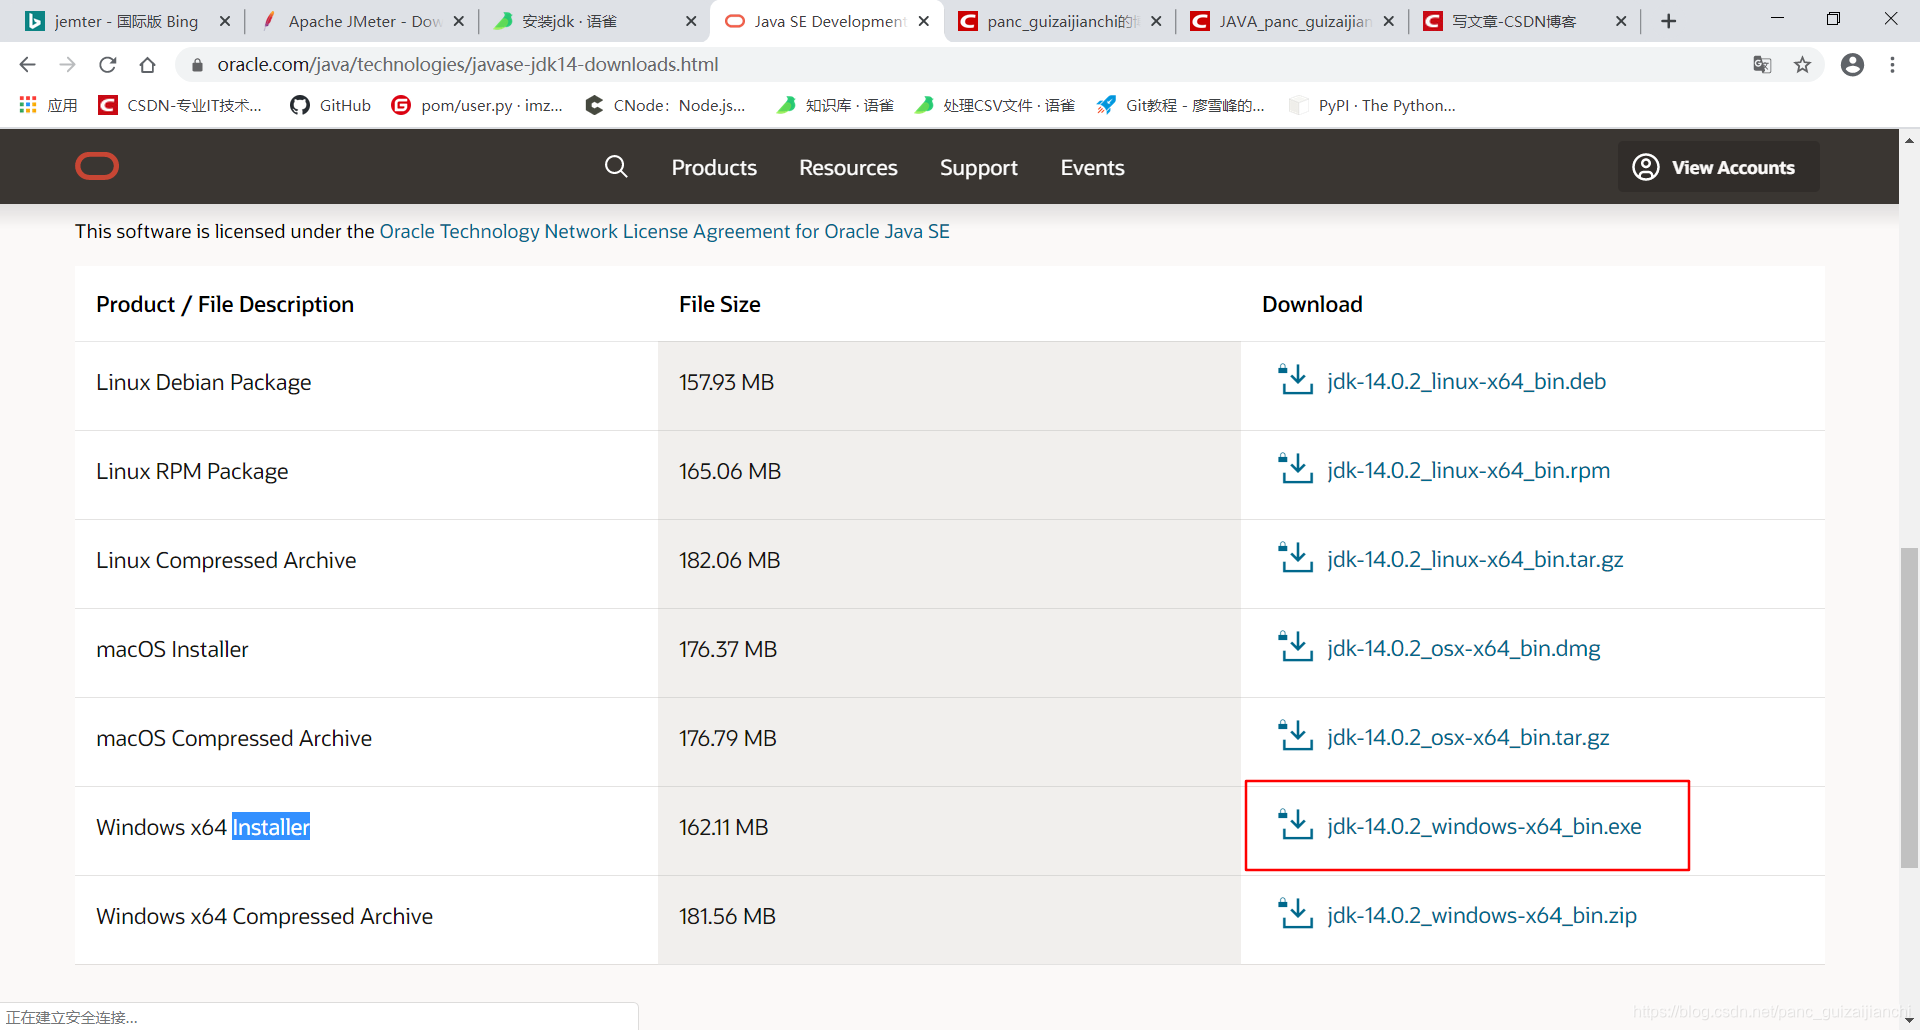This screenshot has width=1920, height=1030.
Task: Open the Oracle site search icon
Action: [616, 167]
